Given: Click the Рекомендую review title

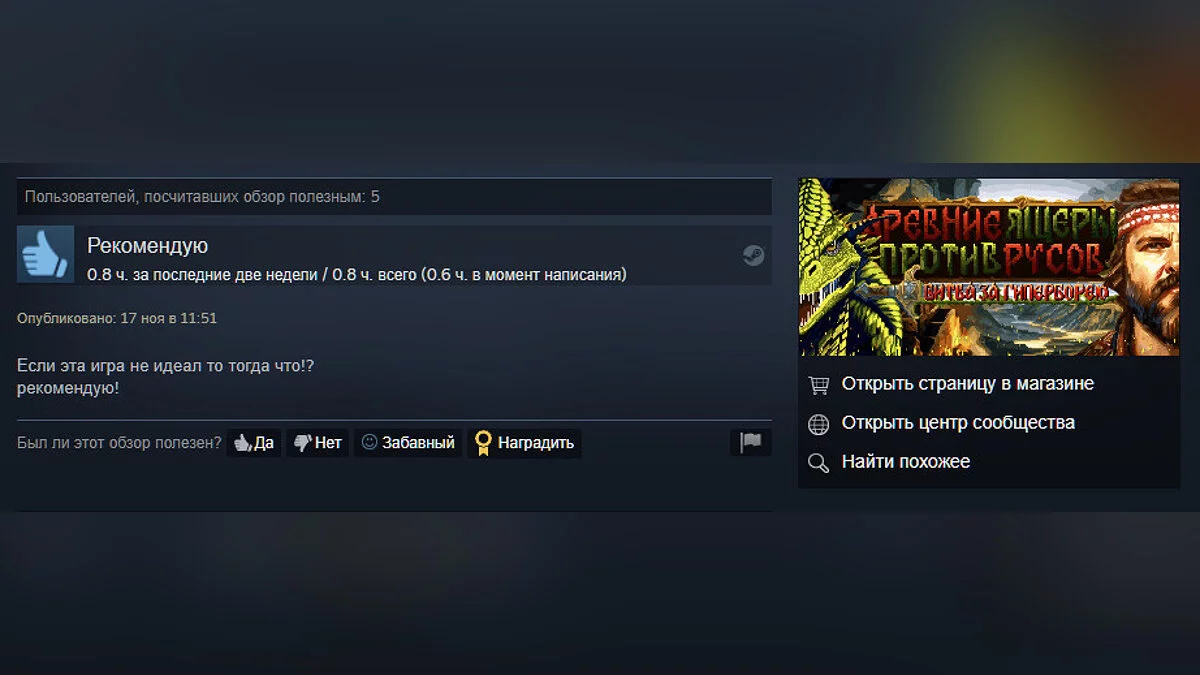Looking at the screenshot, I should (147, 246).
